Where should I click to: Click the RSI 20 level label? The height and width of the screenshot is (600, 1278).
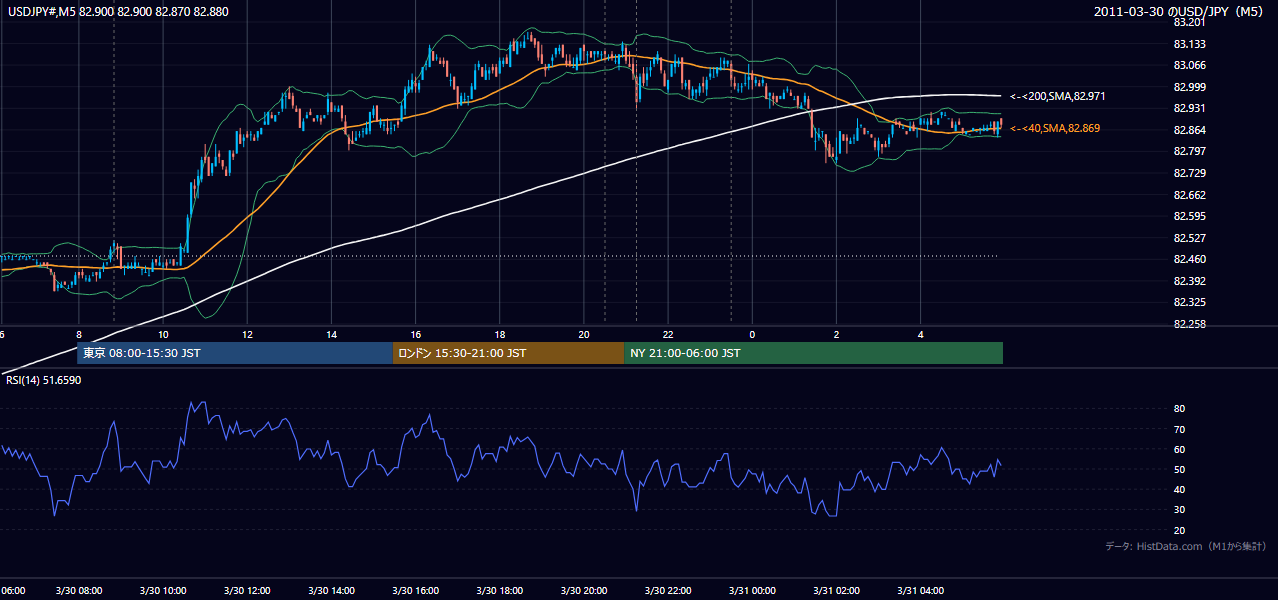[x=1179, y=530]
